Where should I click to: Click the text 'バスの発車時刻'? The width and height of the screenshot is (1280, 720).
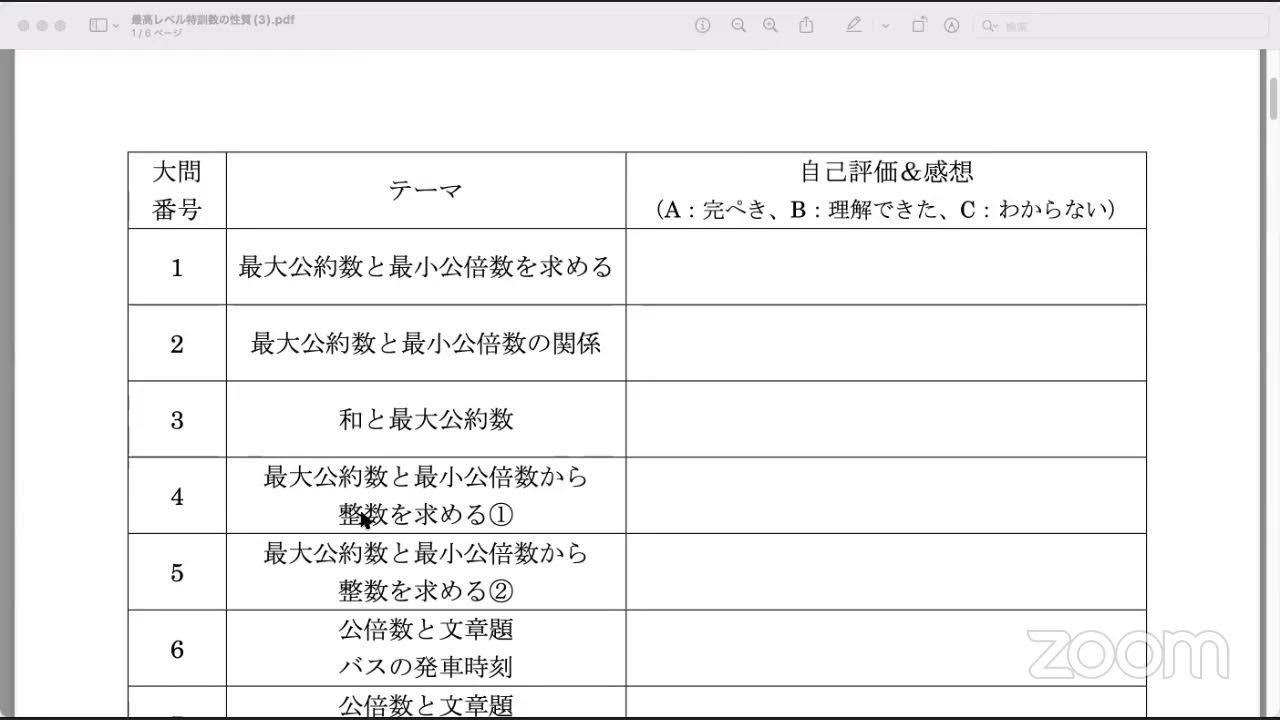(x=426, y=667)
